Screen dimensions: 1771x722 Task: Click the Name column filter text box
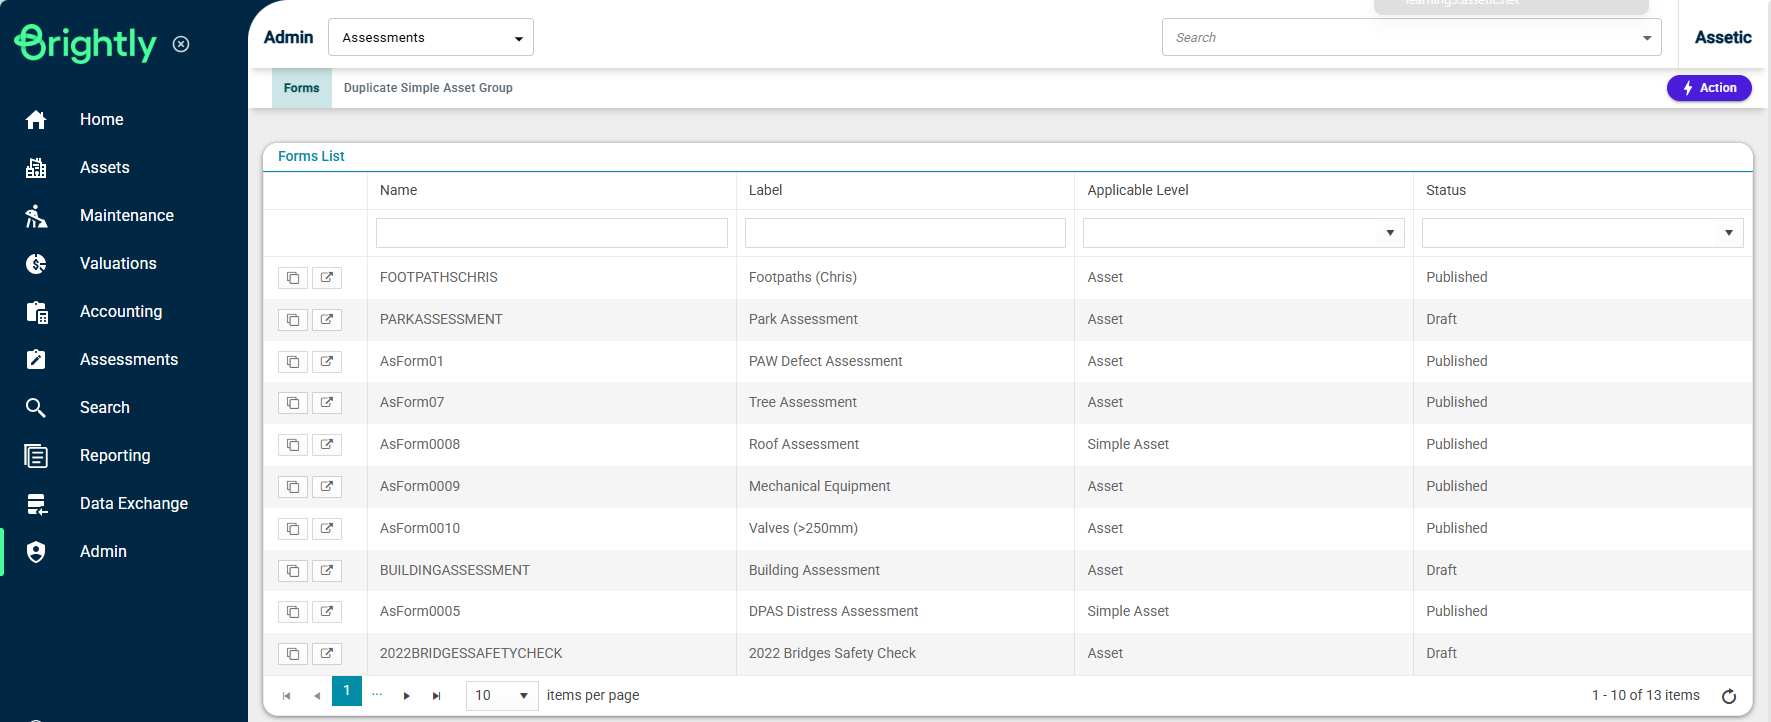click(x=551, y=233)
